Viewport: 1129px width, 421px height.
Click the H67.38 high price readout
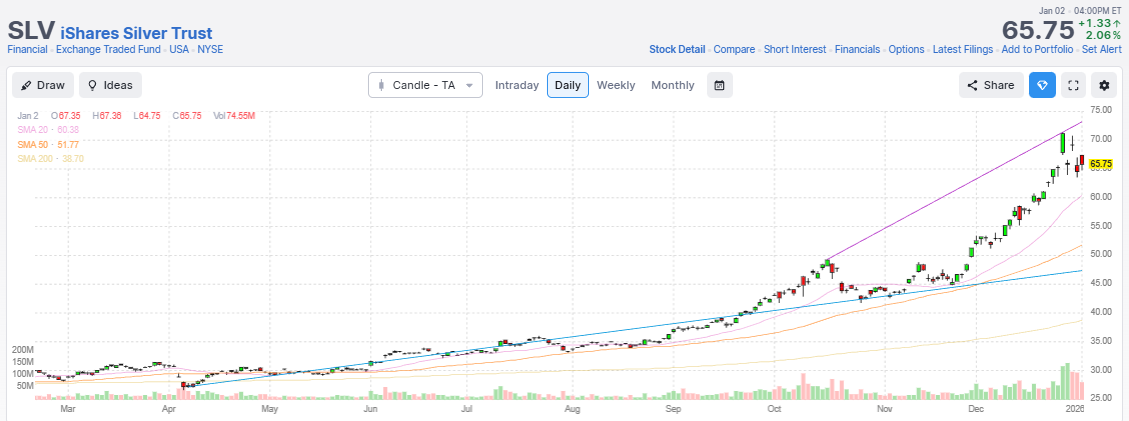click(x=107, y=116)
